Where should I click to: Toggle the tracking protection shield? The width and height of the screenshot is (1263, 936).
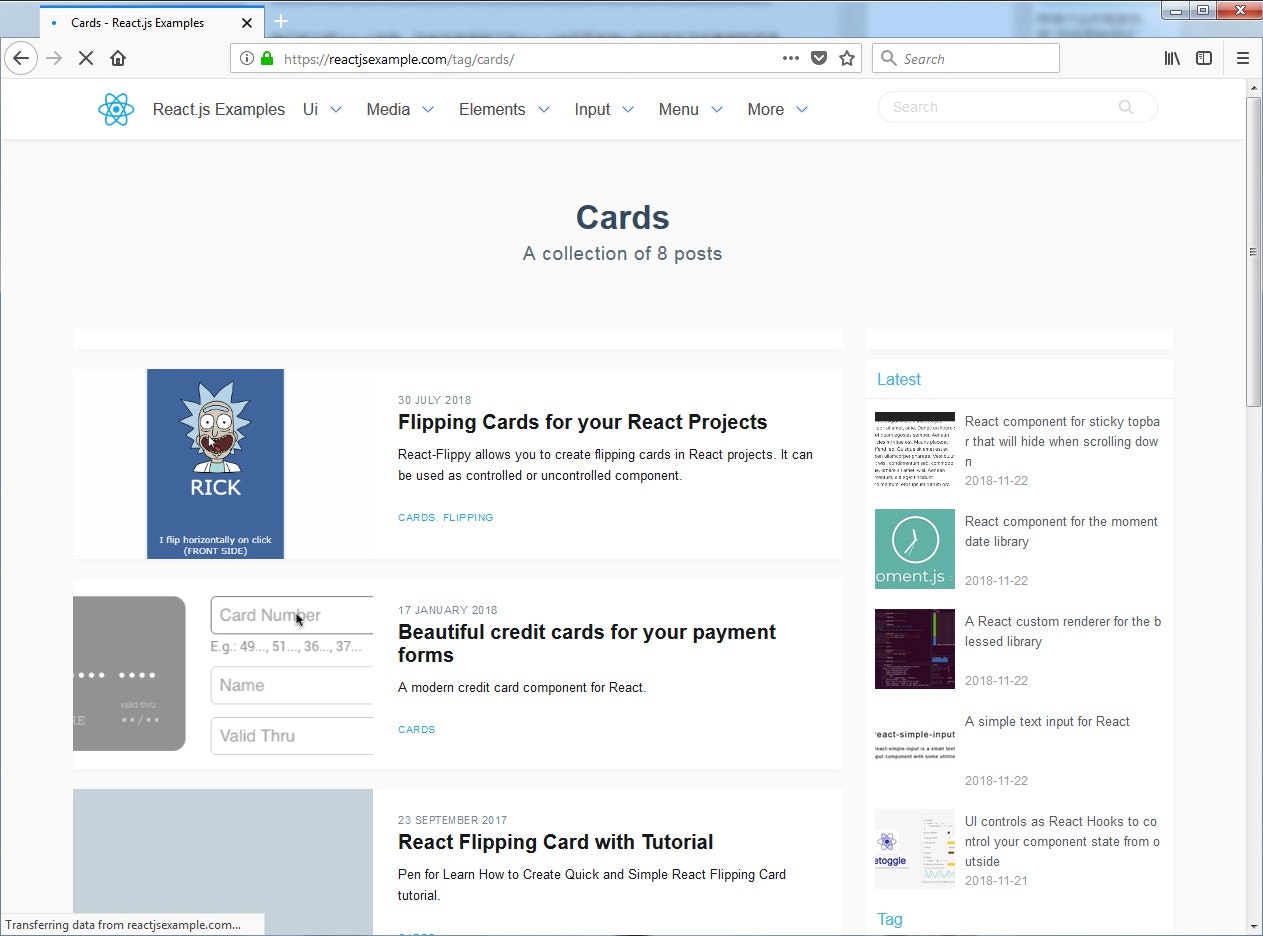(x=819, y=58)
